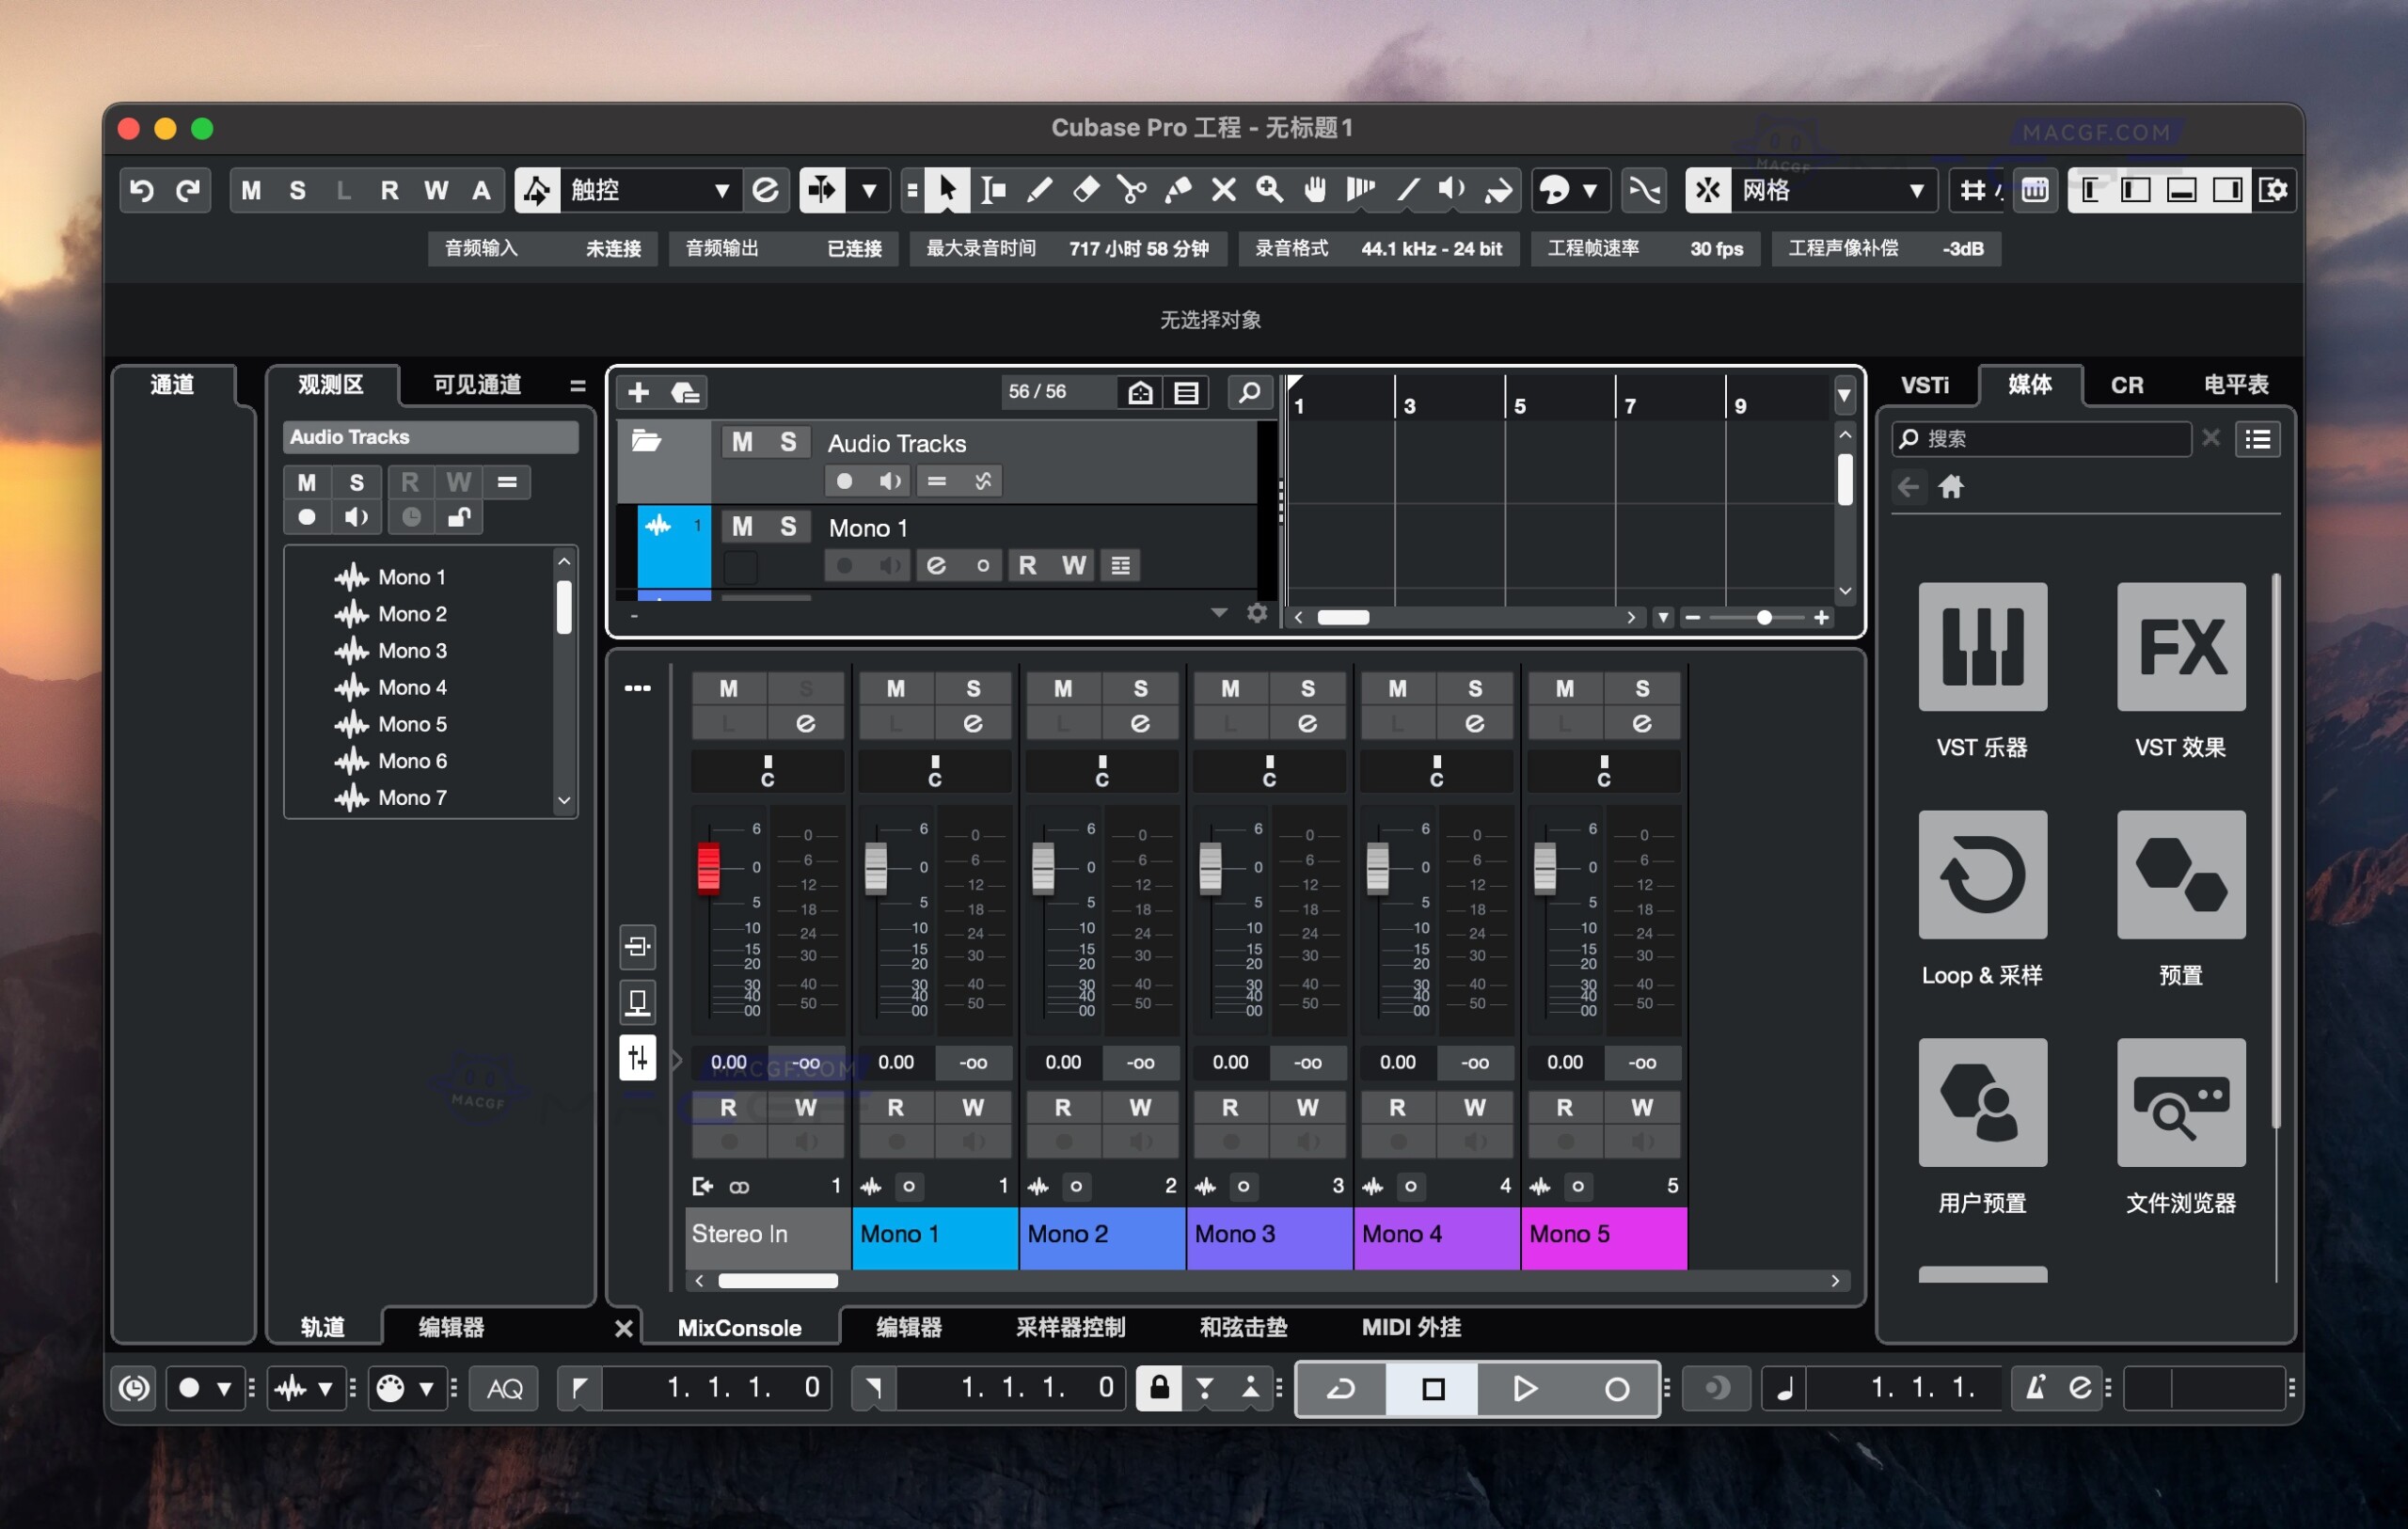Mute the Mono 1 track
The image size is (2408, 1529).
click(742, 527)
